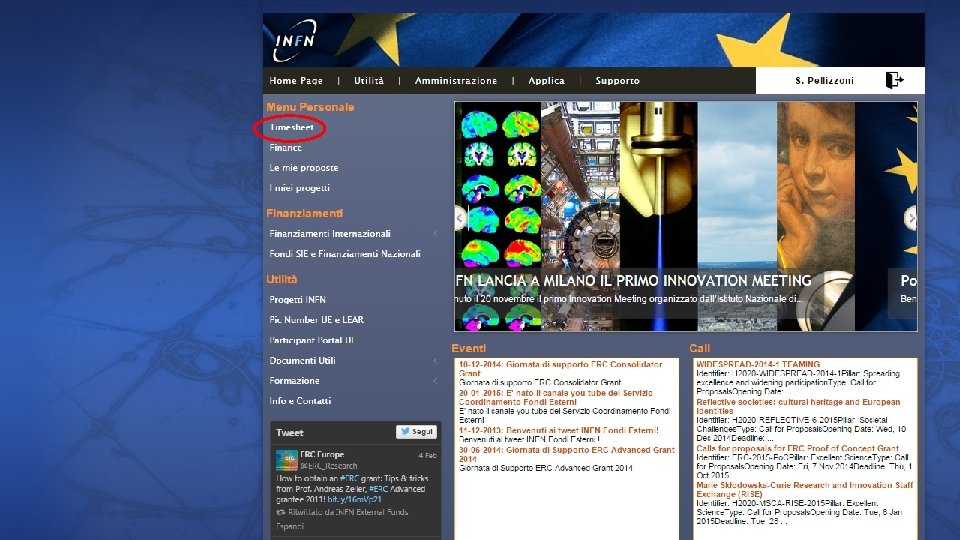960x540 pixels.
Task: Open WIDESPREAD-2014-1 TEAMING call link
Action: [x=758, y=364]
